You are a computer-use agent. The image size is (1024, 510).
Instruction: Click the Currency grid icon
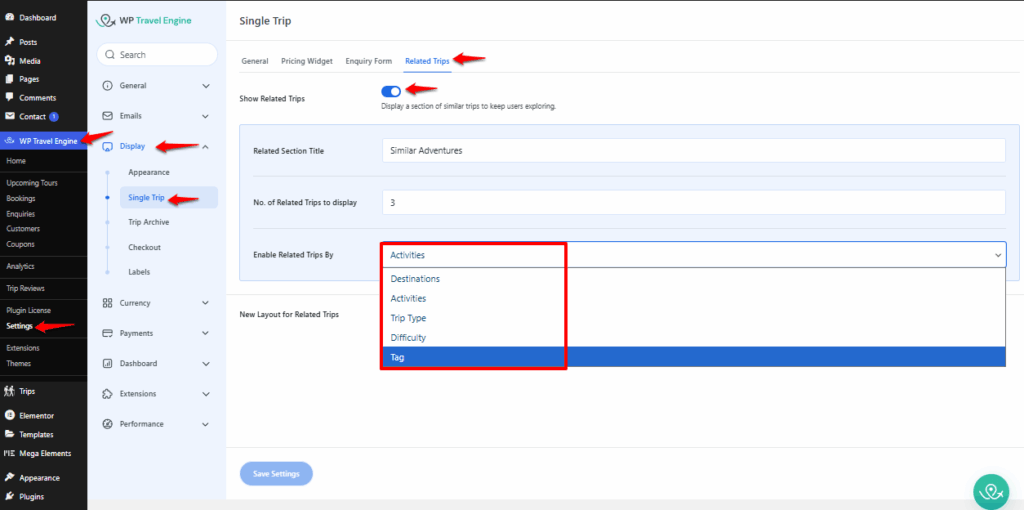(107, 303)
